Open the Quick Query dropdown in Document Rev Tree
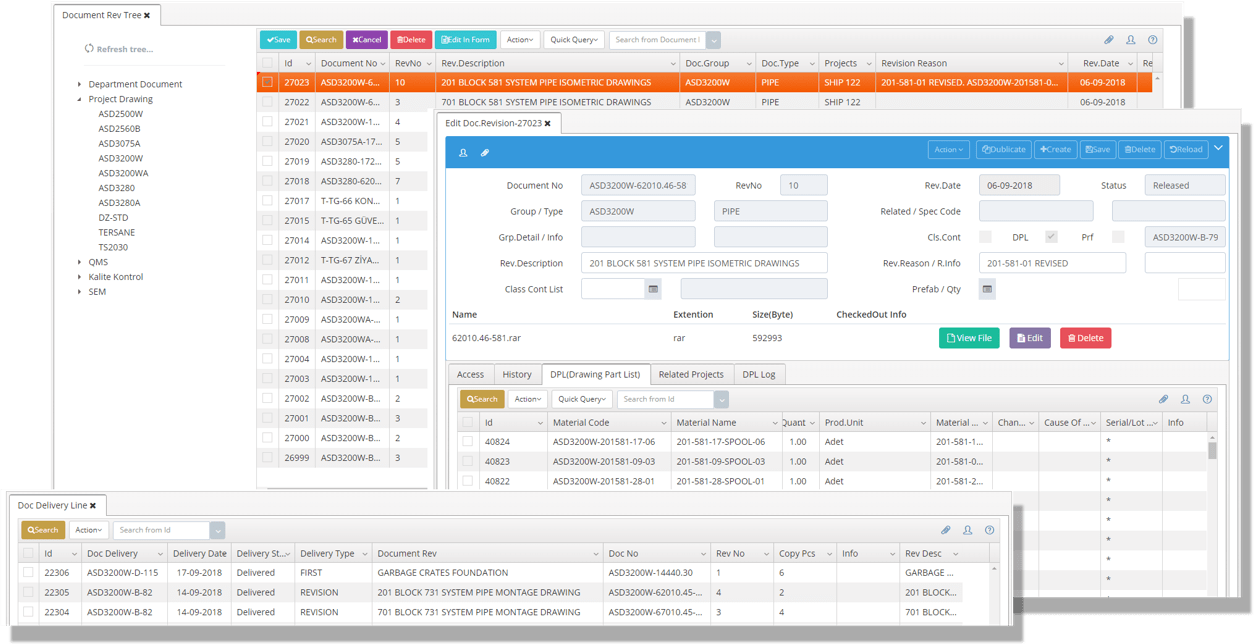 click(x=574, y=40)
